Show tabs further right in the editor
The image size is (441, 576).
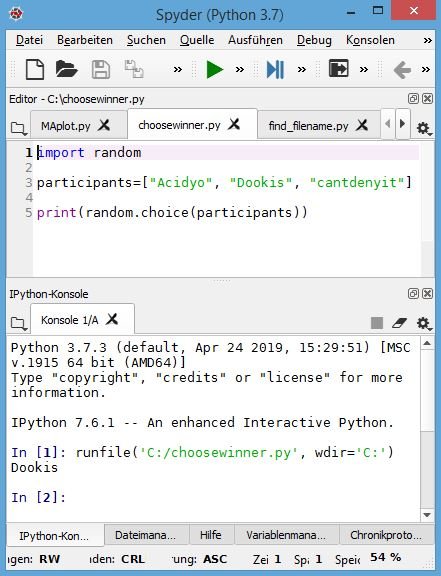(x=402, y=124)
